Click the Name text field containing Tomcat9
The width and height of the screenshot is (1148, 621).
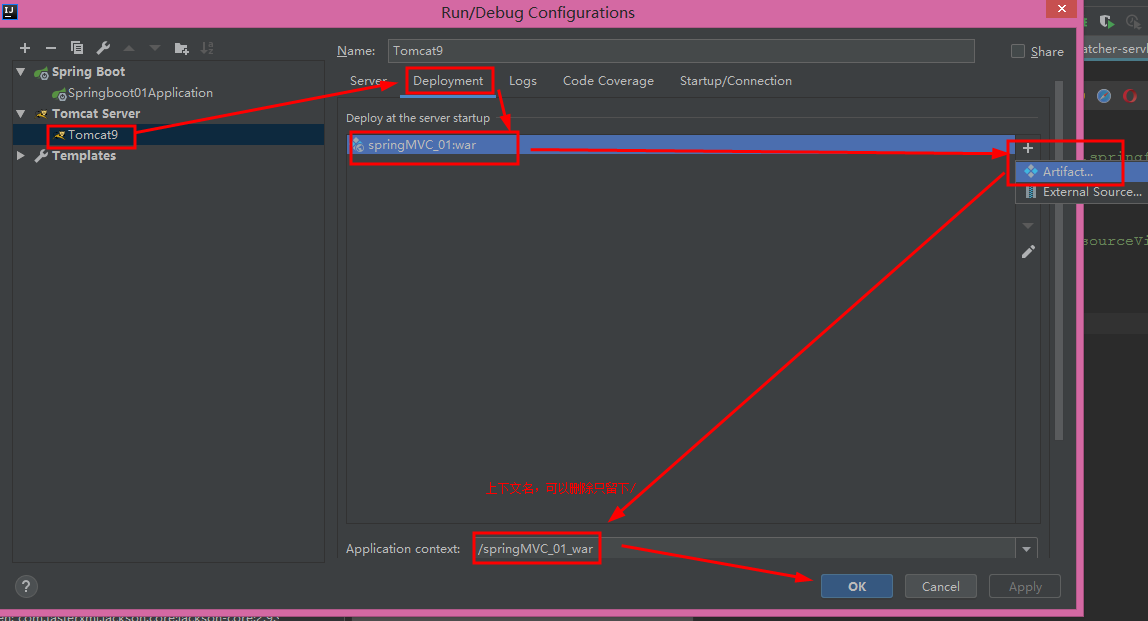pos(680,51)
